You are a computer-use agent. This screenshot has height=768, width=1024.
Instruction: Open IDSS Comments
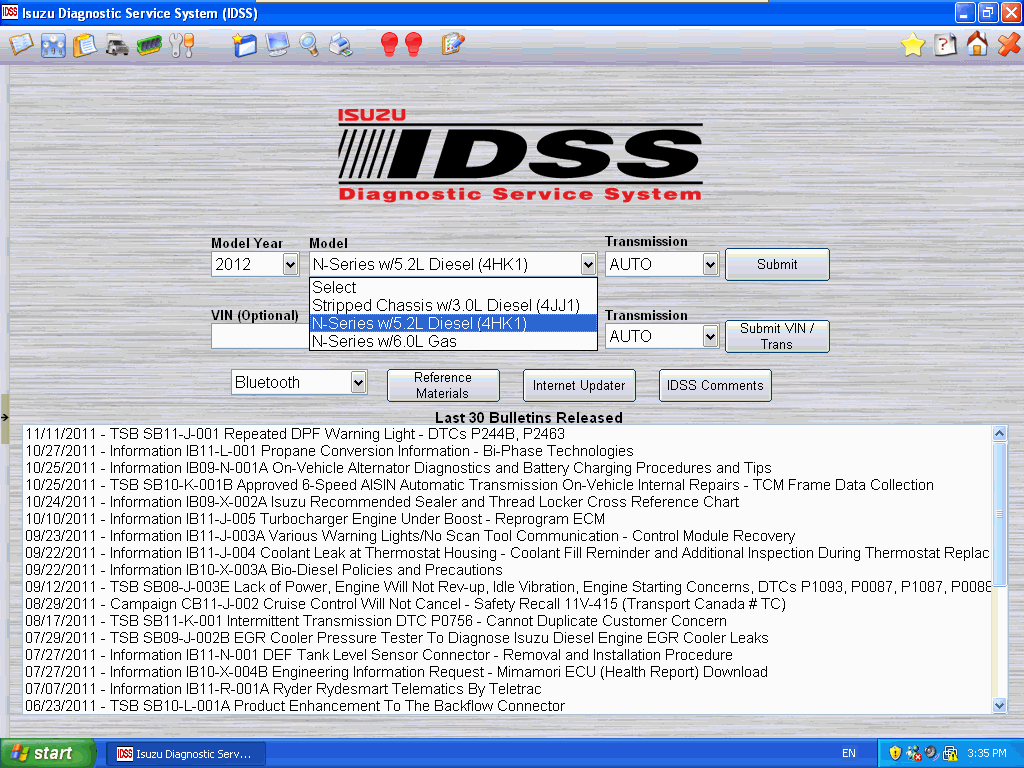point(715,385)
